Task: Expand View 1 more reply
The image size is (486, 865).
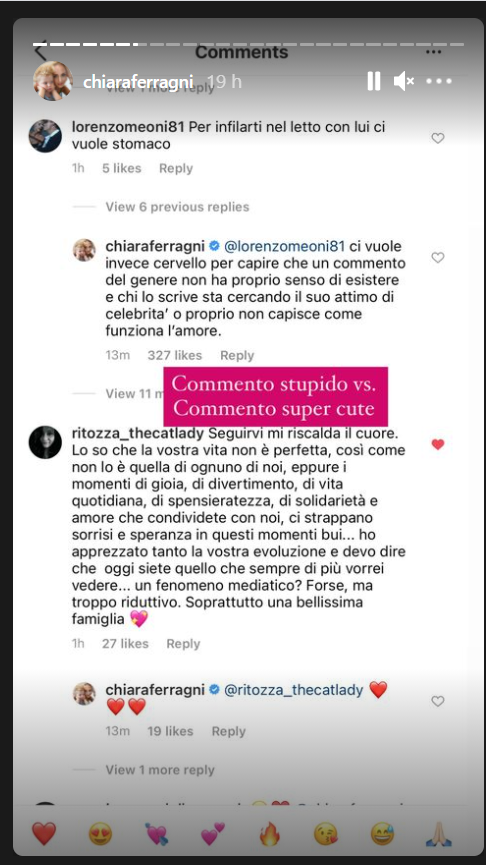Action: (x=160, y=770)
